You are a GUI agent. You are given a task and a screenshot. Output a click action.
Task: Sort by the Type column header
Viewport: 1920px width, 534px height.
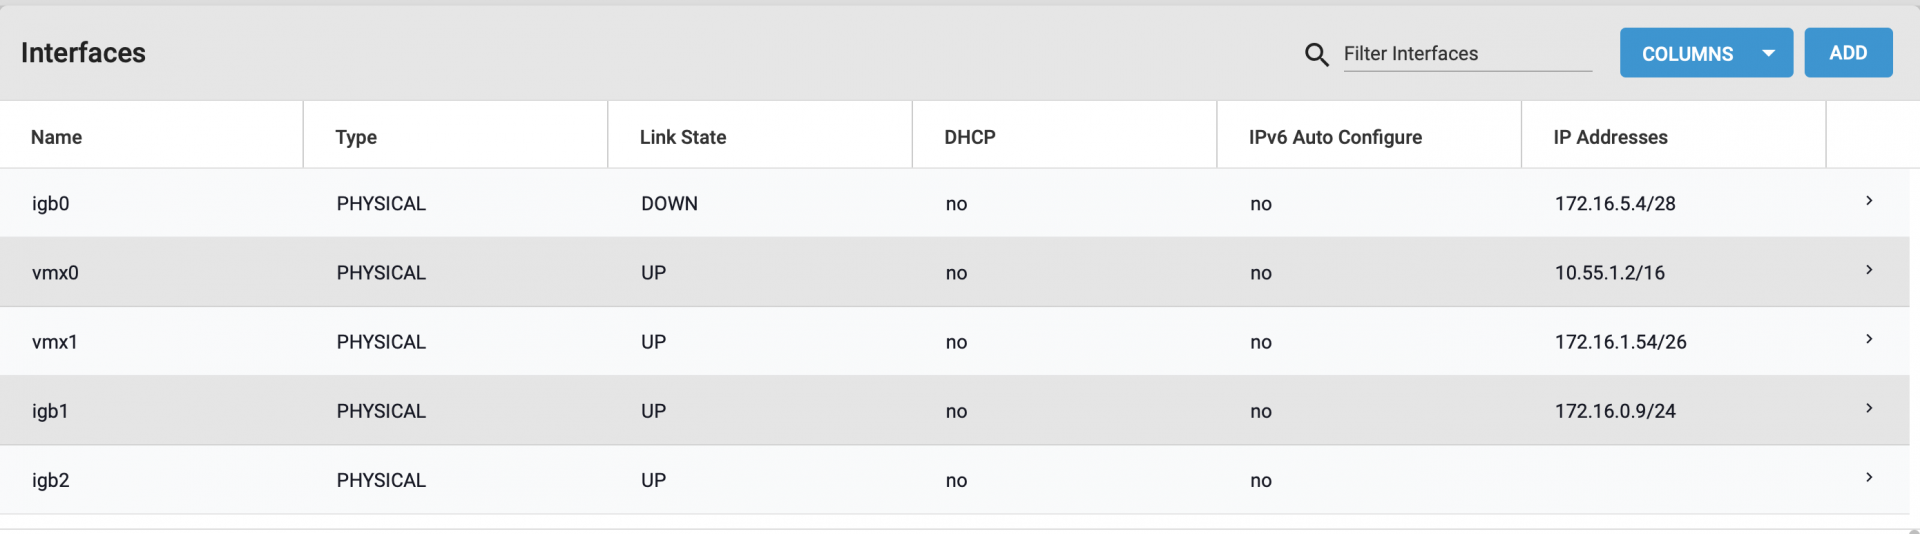(x=356, y=137)
